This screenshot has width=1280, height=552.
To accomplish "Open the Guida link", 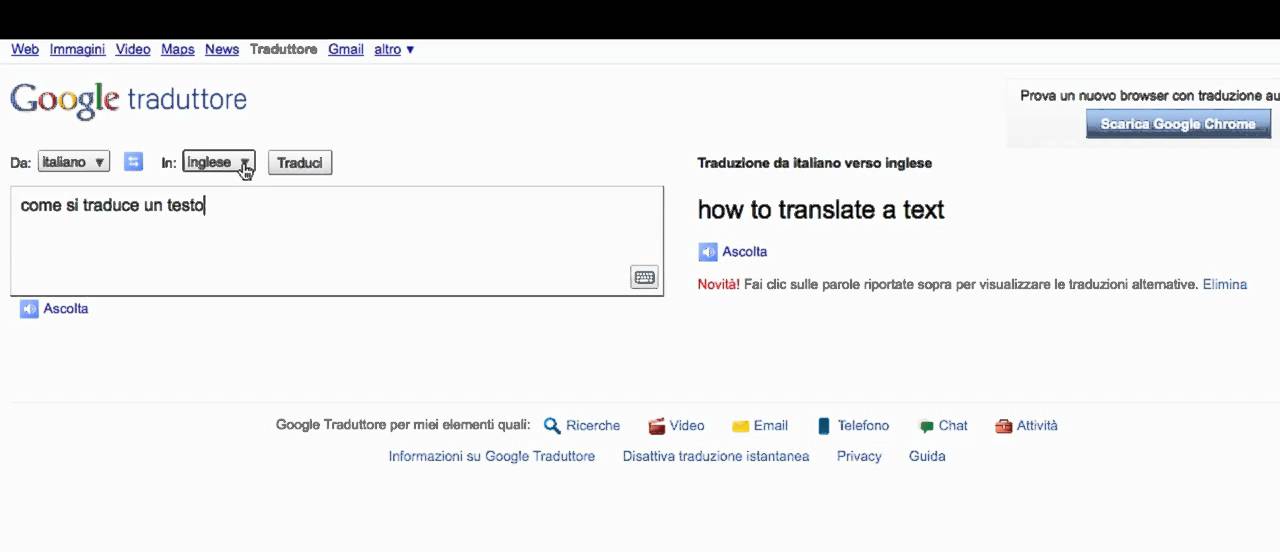I will pyautogui.click(x=927, y=456).
